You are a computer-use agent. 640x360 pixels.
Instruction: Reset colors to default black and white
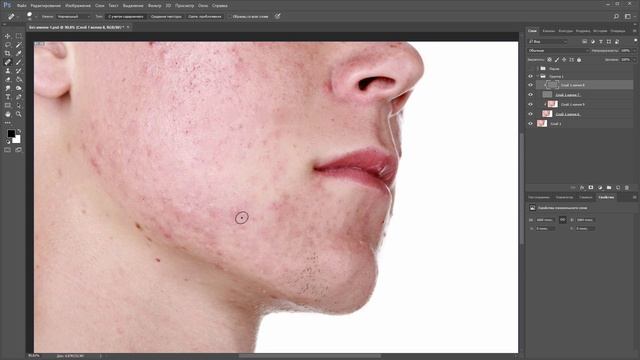click(x=8, y=142)
